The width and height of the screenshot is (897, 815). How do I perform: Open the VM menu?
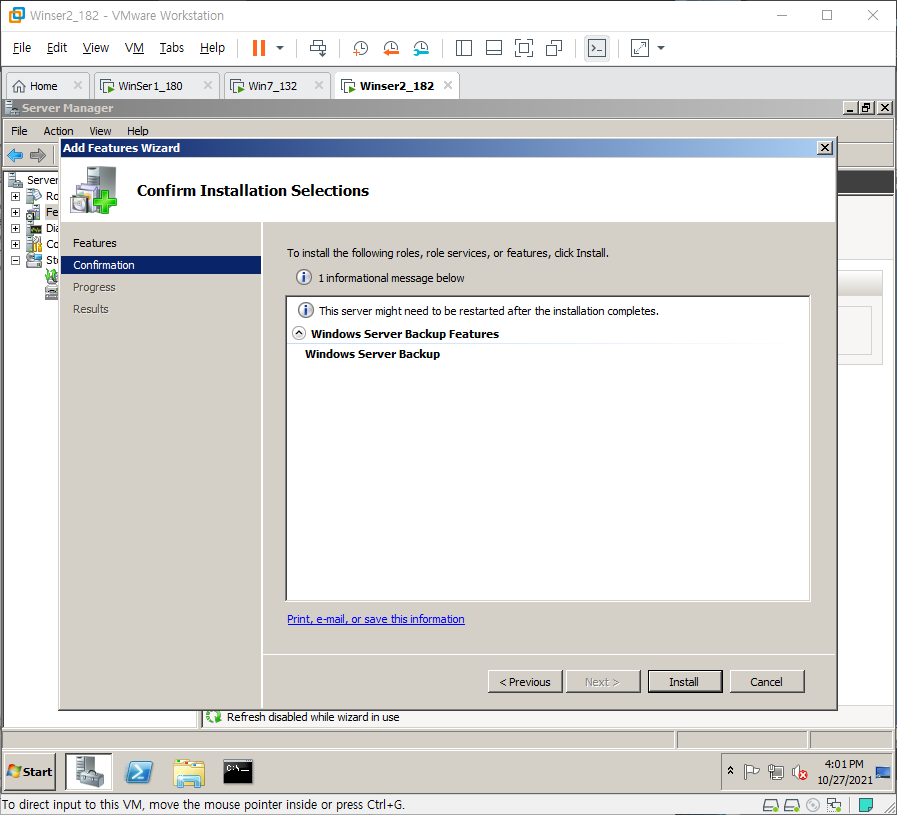point(134,47)
